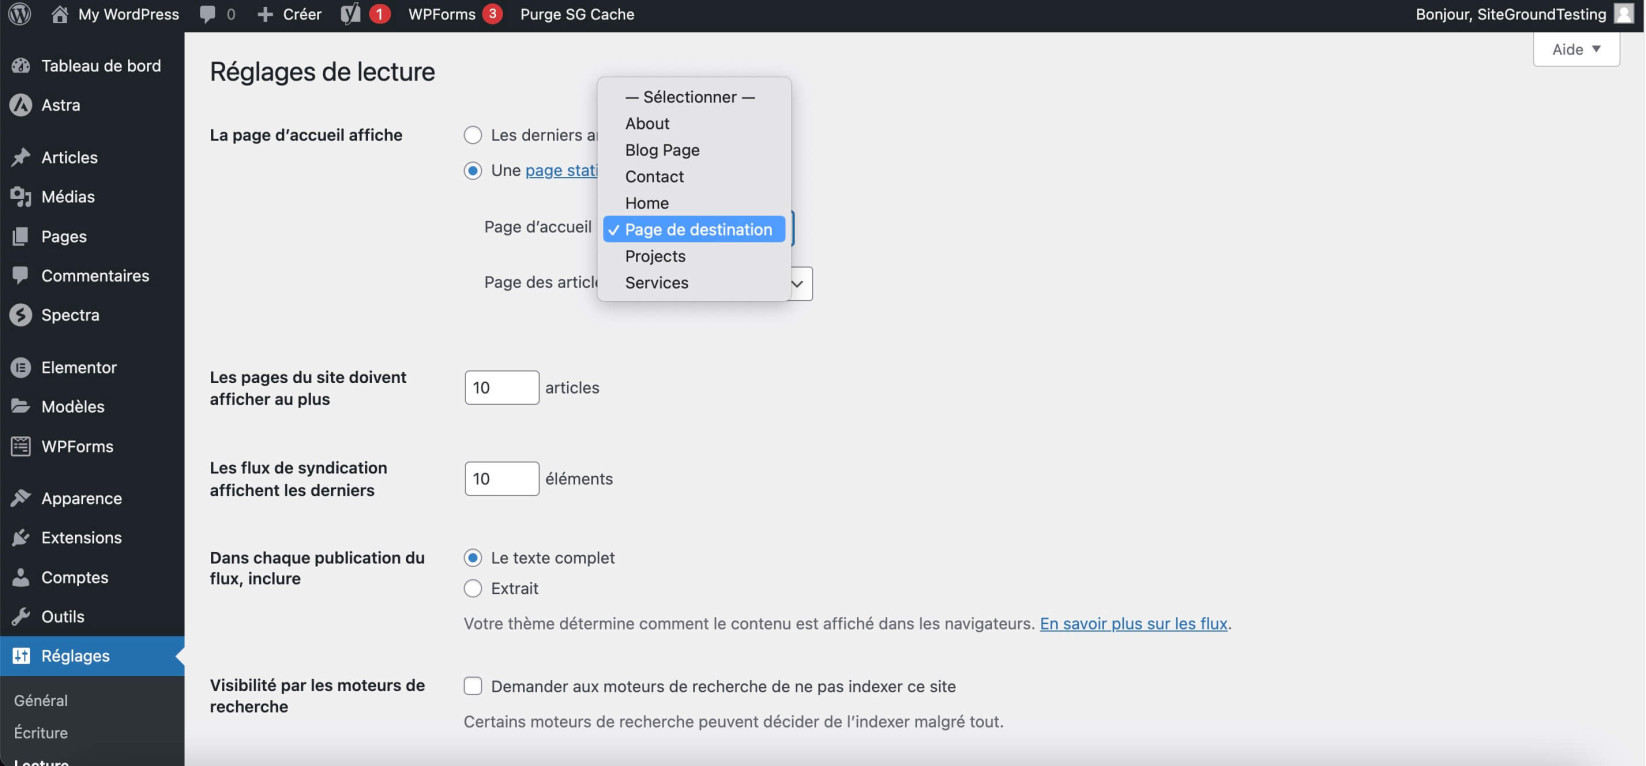
Task: Open the Tableau de bord menu item
Action: 92,66
